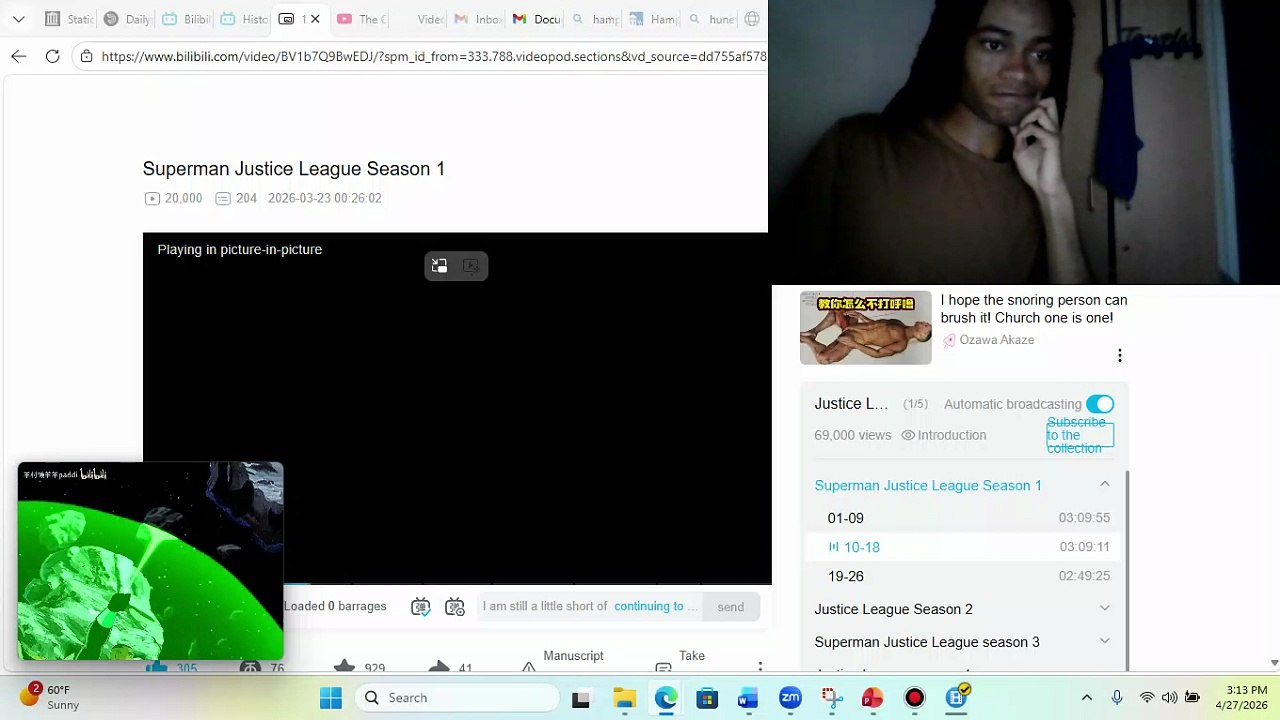Switch to the 'Inbox' Gmail tab
Screen dimensions: 1280x720
tap(478, 19)
